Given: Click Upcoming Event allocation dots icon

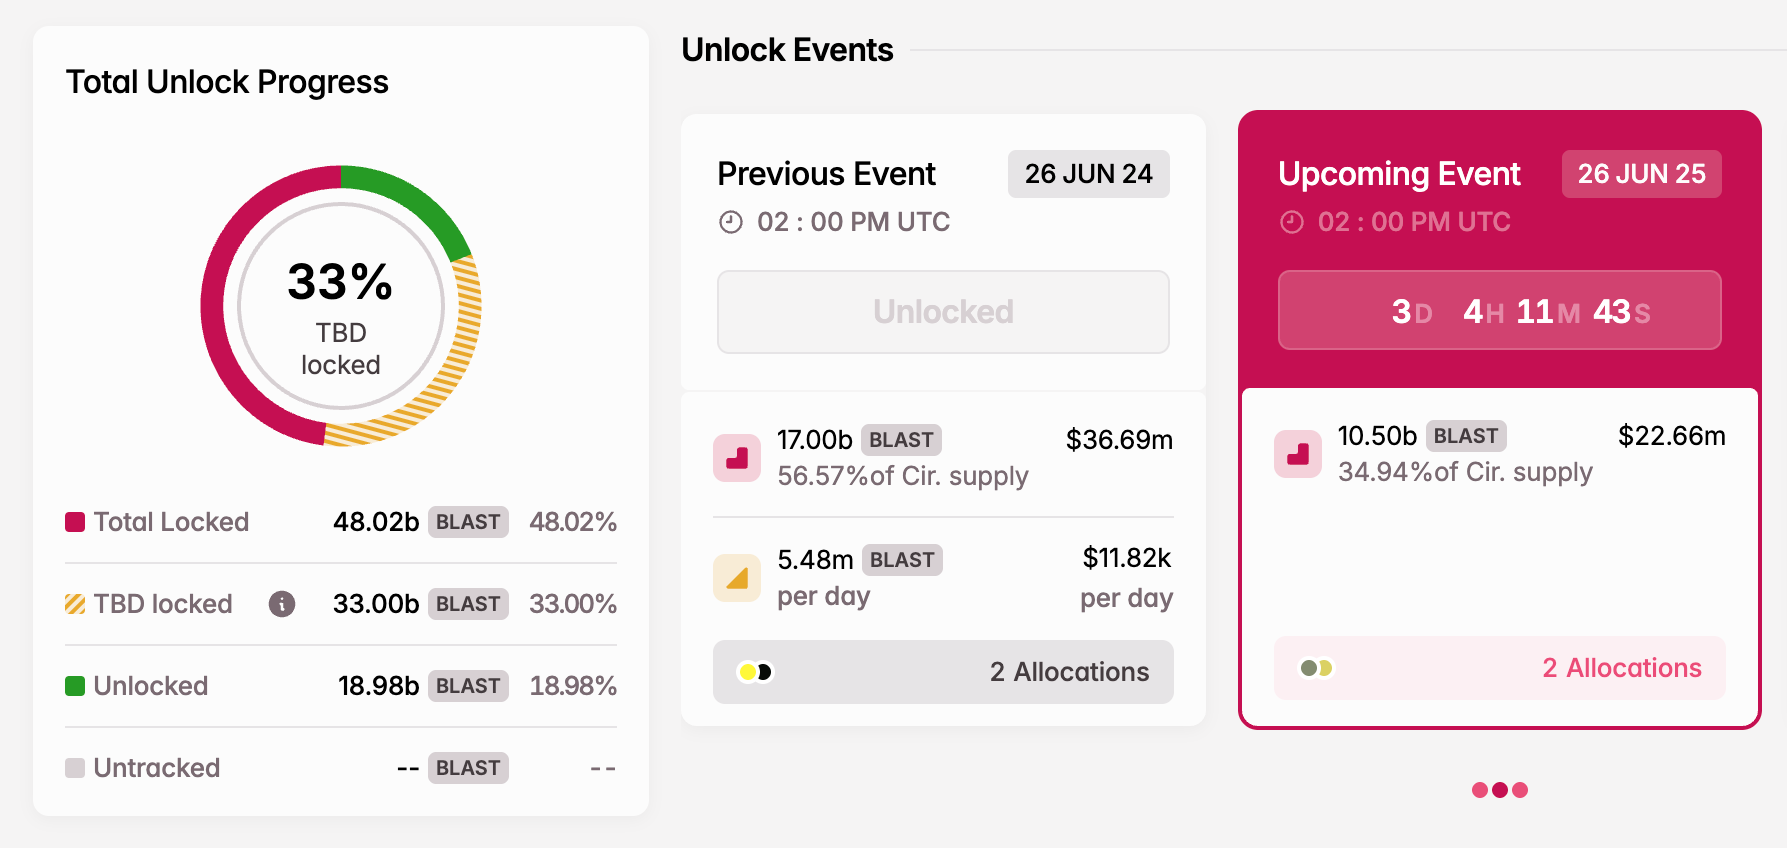Looking at the screenshot, I should click(x=1316, y=668).
